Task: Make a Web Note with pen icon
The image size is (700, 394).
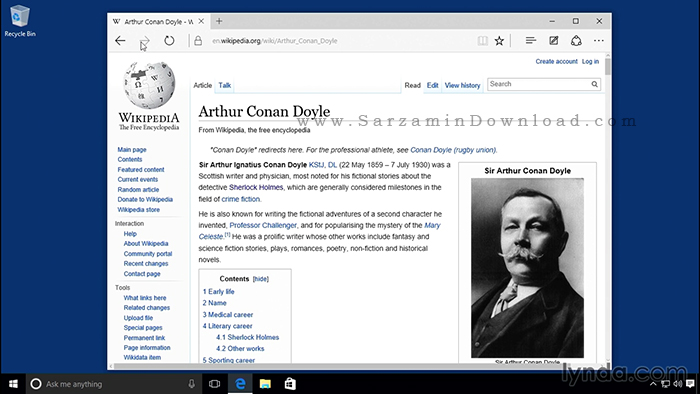Action: [554, 41]
